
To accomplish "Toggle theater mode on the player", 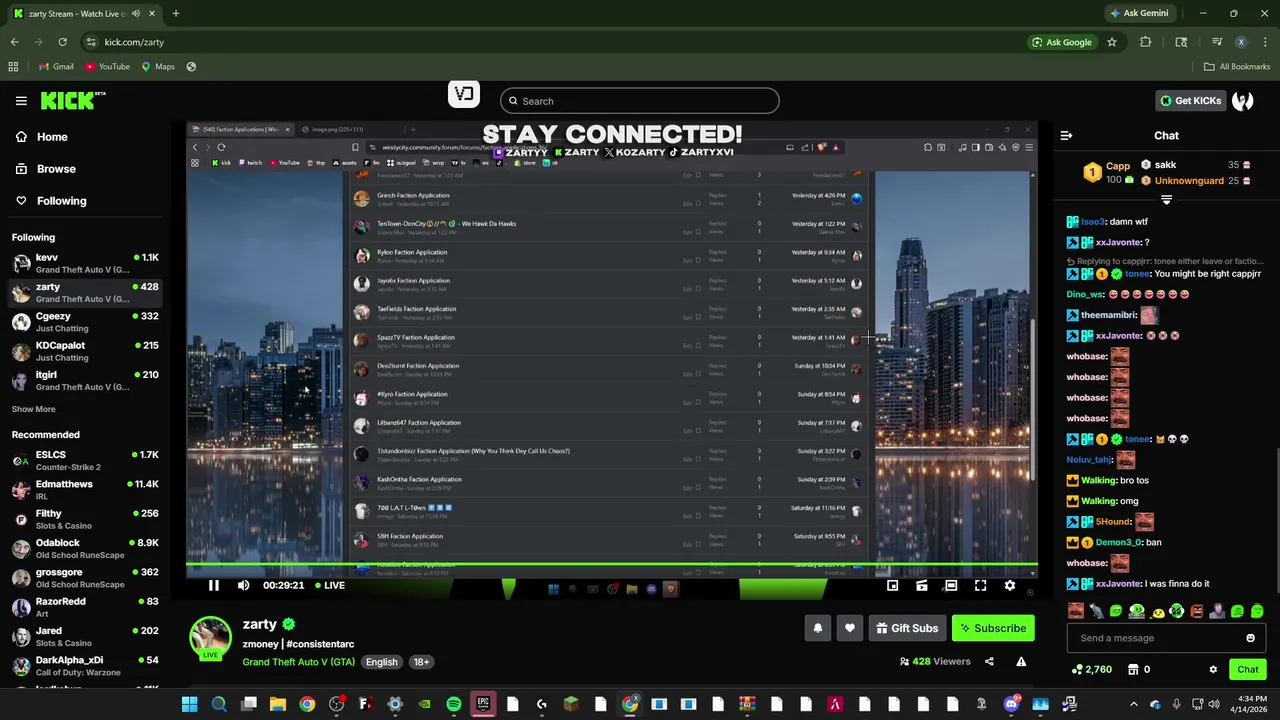I will [x=951, y=585].
